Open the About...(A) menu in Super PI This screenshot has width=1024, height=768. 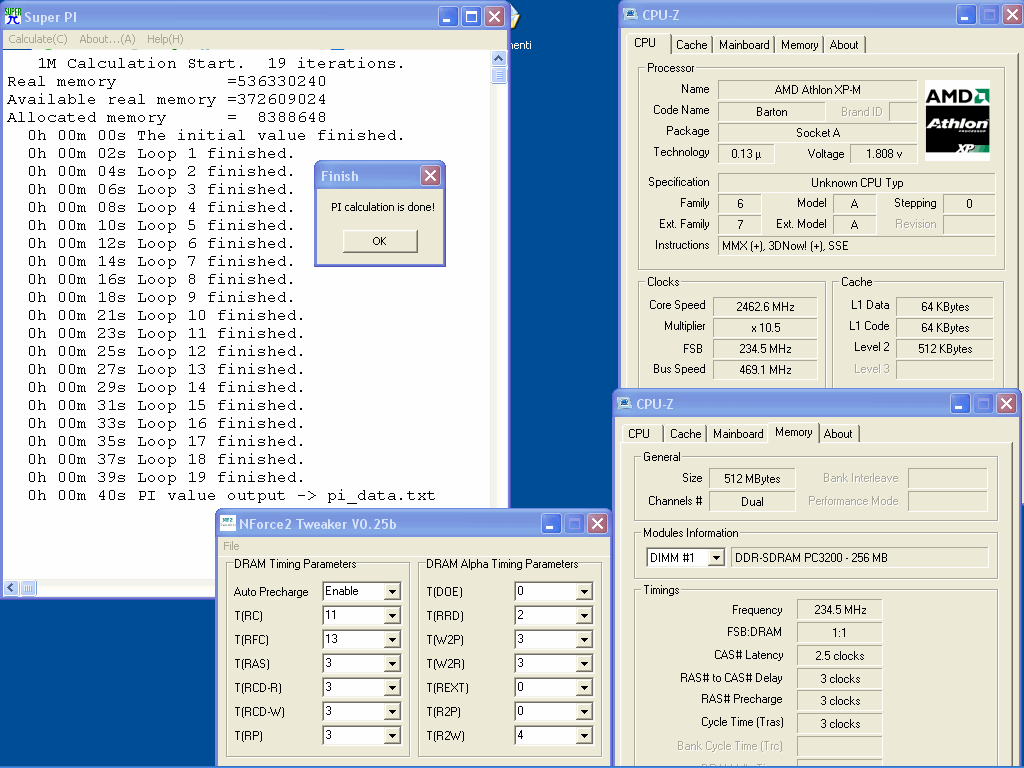point(107,39)
